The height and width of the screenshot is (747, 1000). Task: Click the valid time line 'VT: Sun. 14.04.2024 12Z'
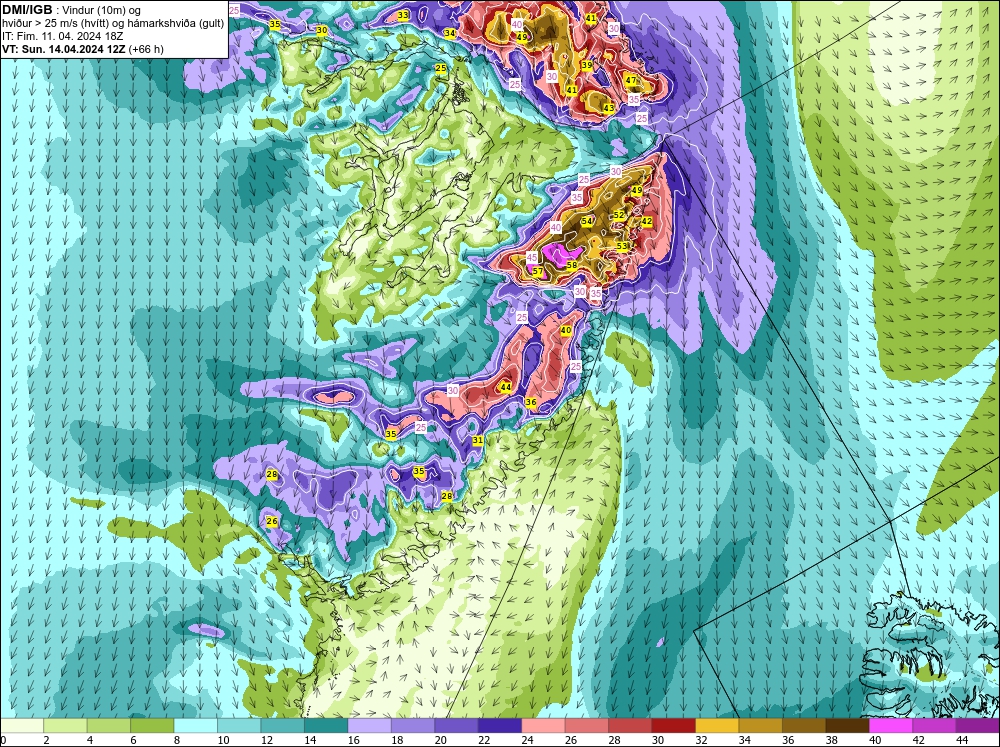(64, 49)
